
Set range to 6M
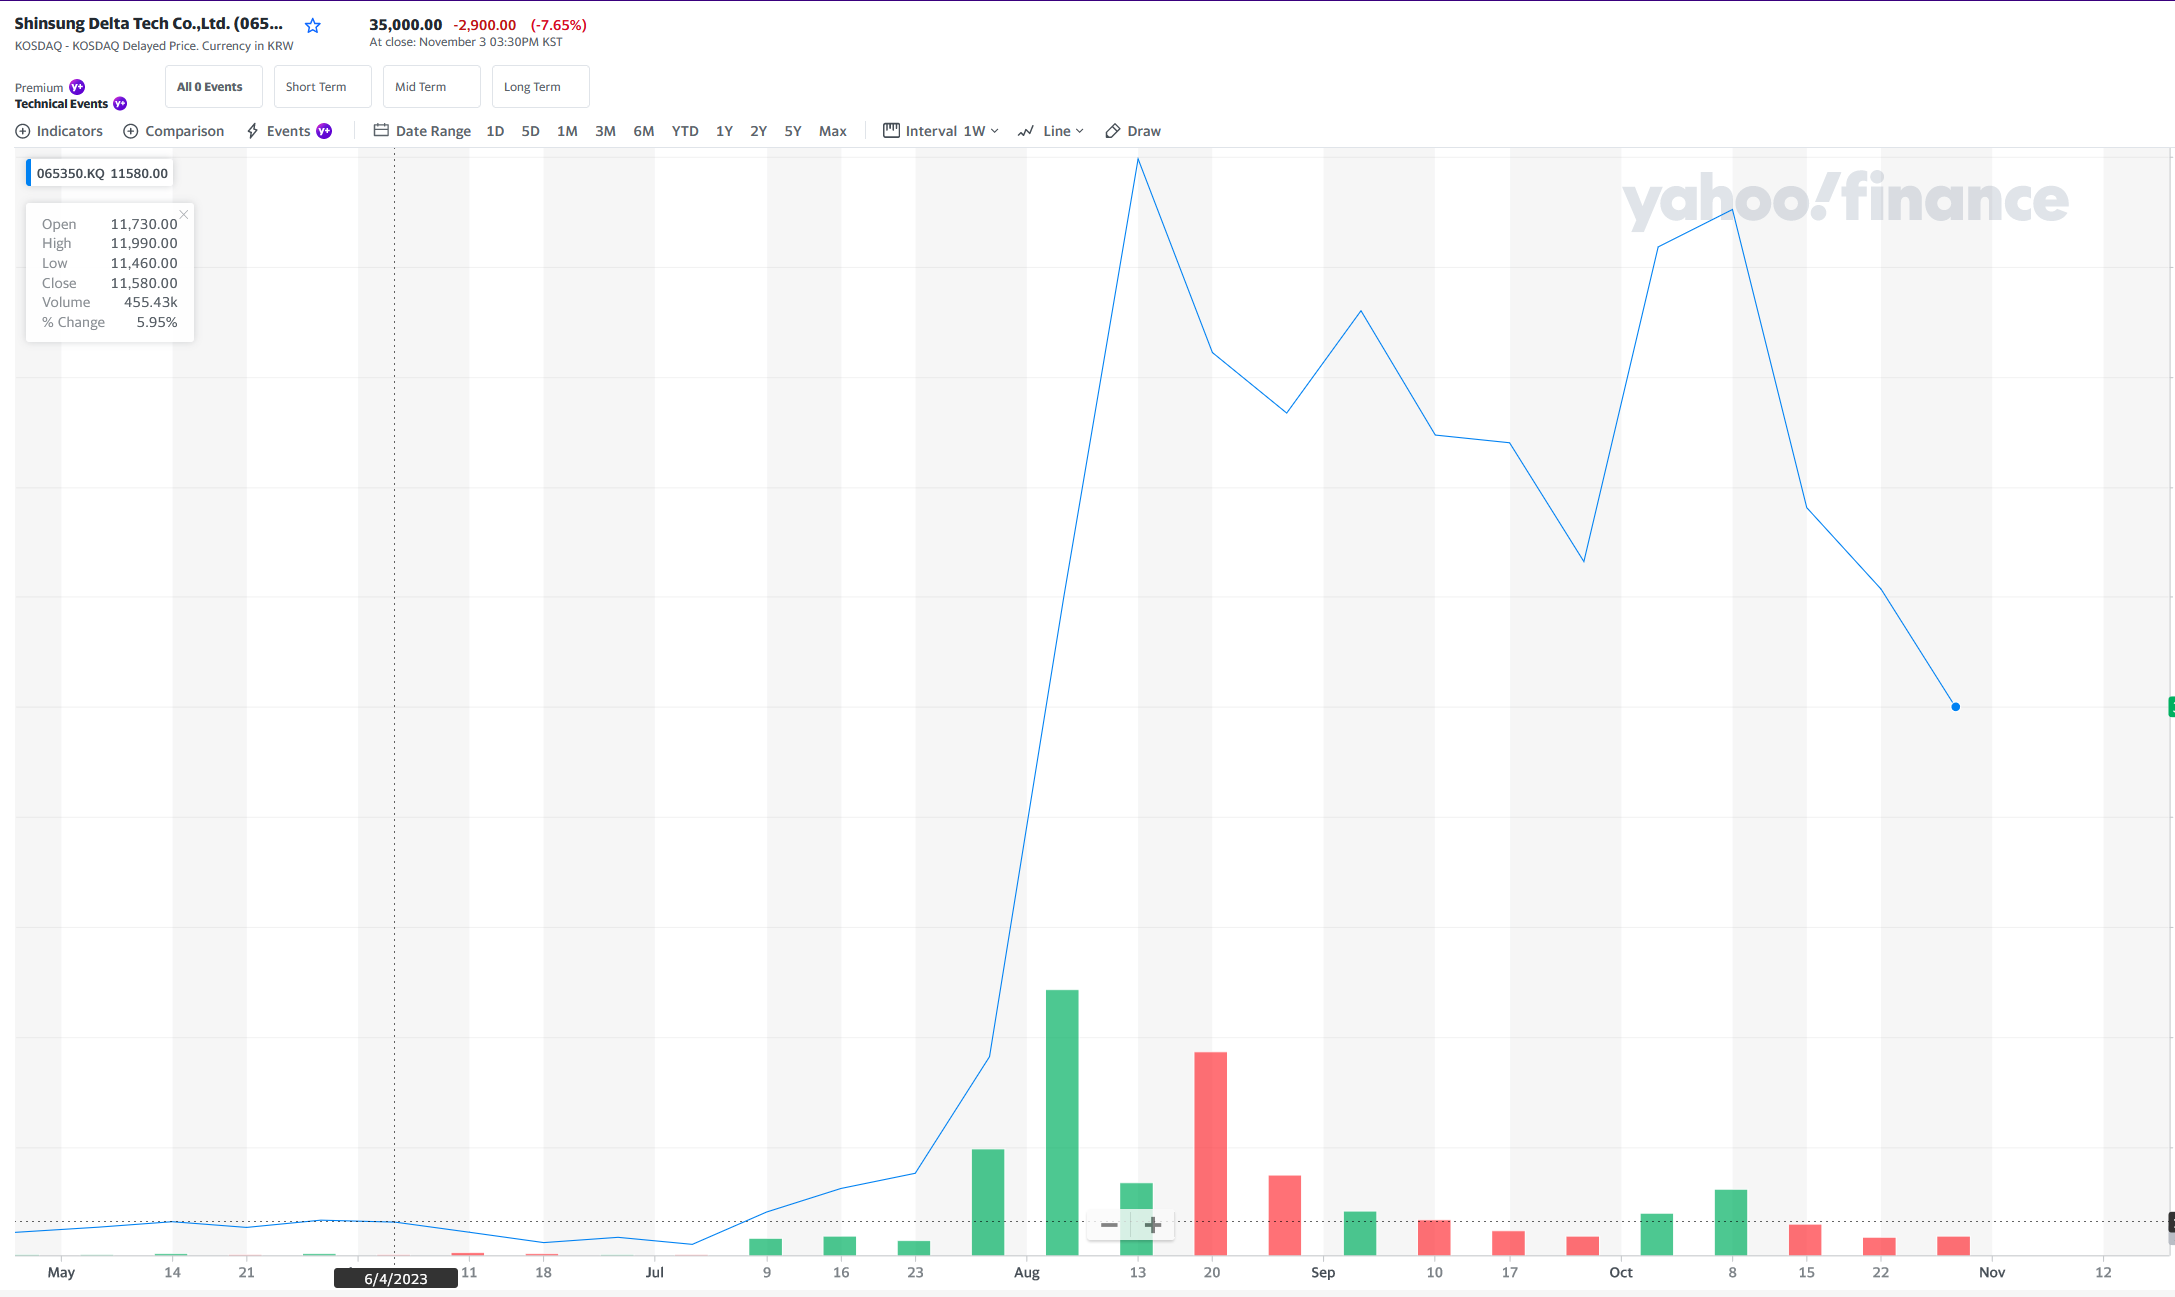pos(644,131)
